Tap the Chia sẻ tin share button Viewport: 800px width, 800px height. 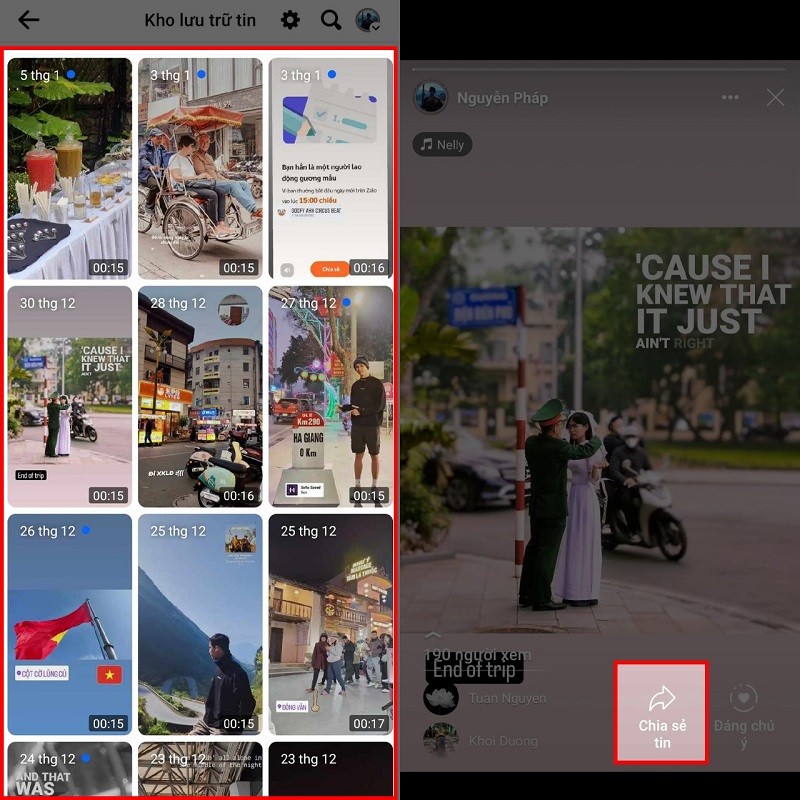[x=662, y=713]
